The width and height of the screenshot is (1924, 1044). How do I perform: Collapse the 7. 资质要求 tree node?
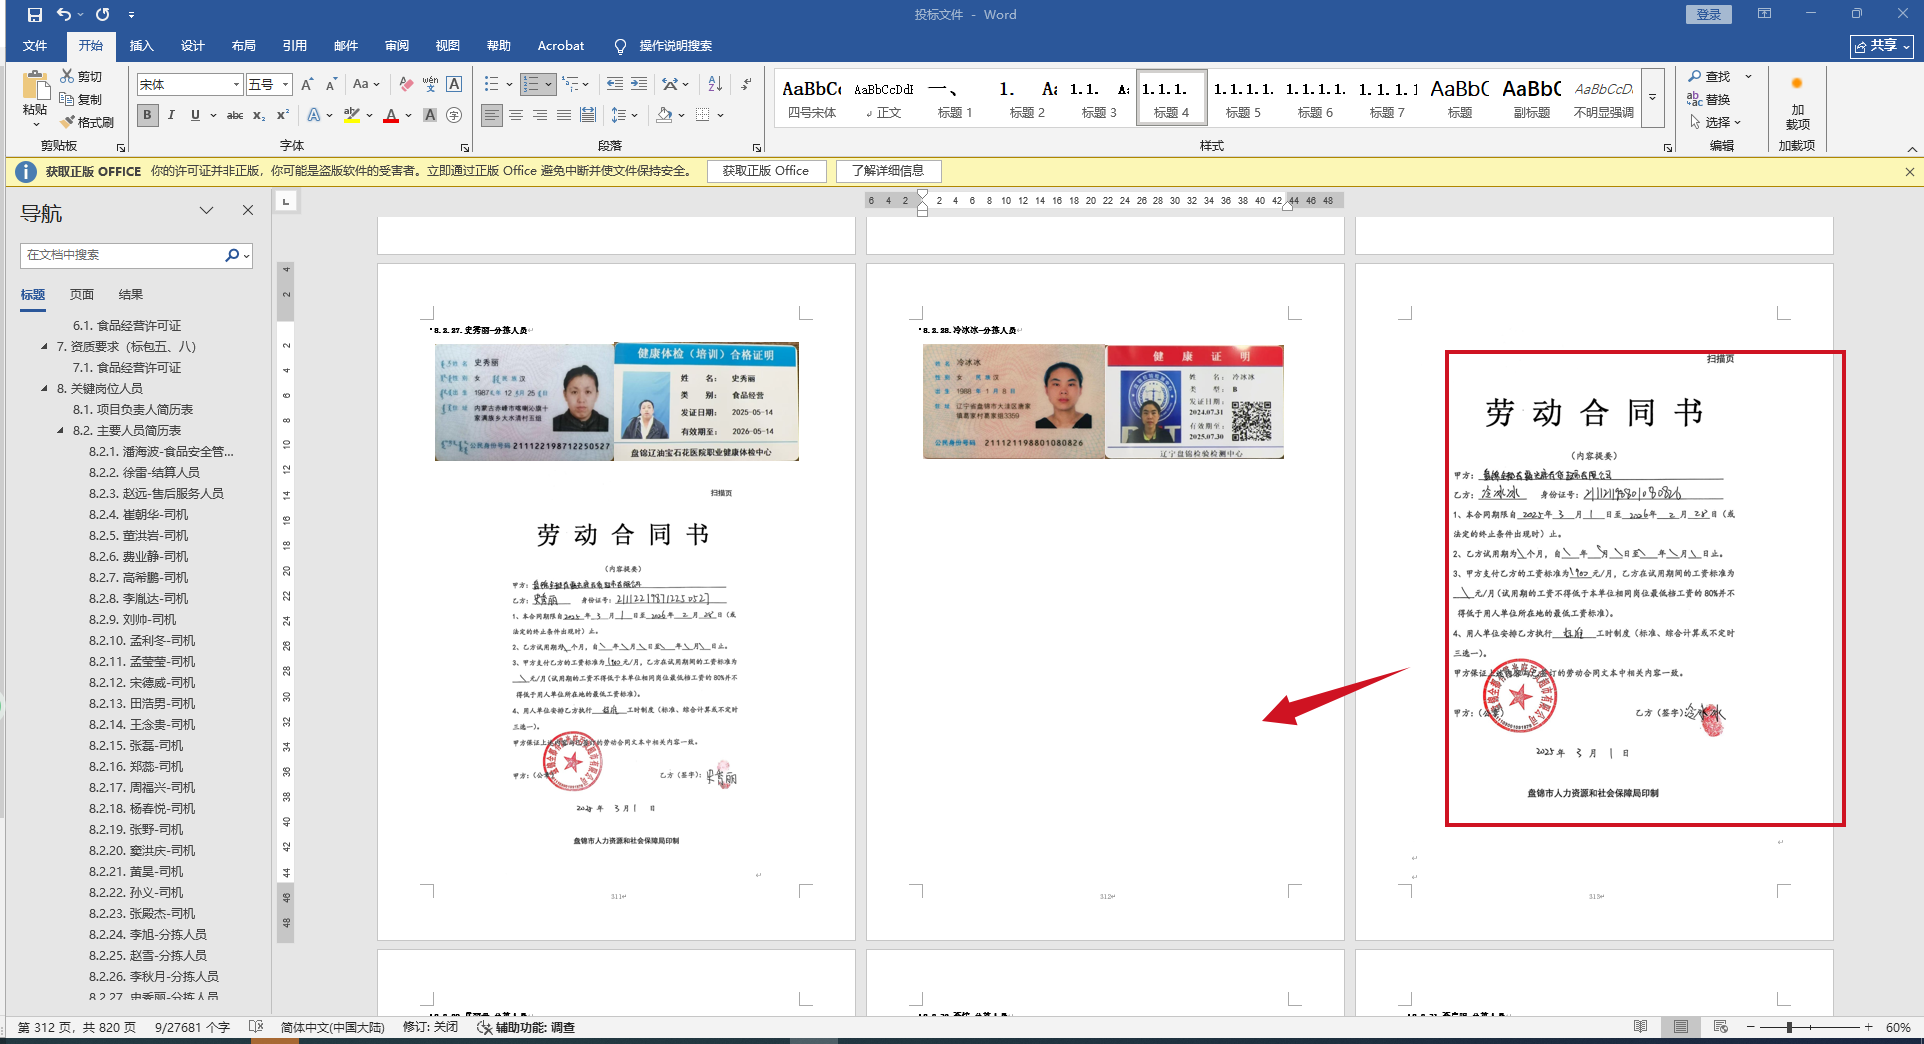pos(44,346)
